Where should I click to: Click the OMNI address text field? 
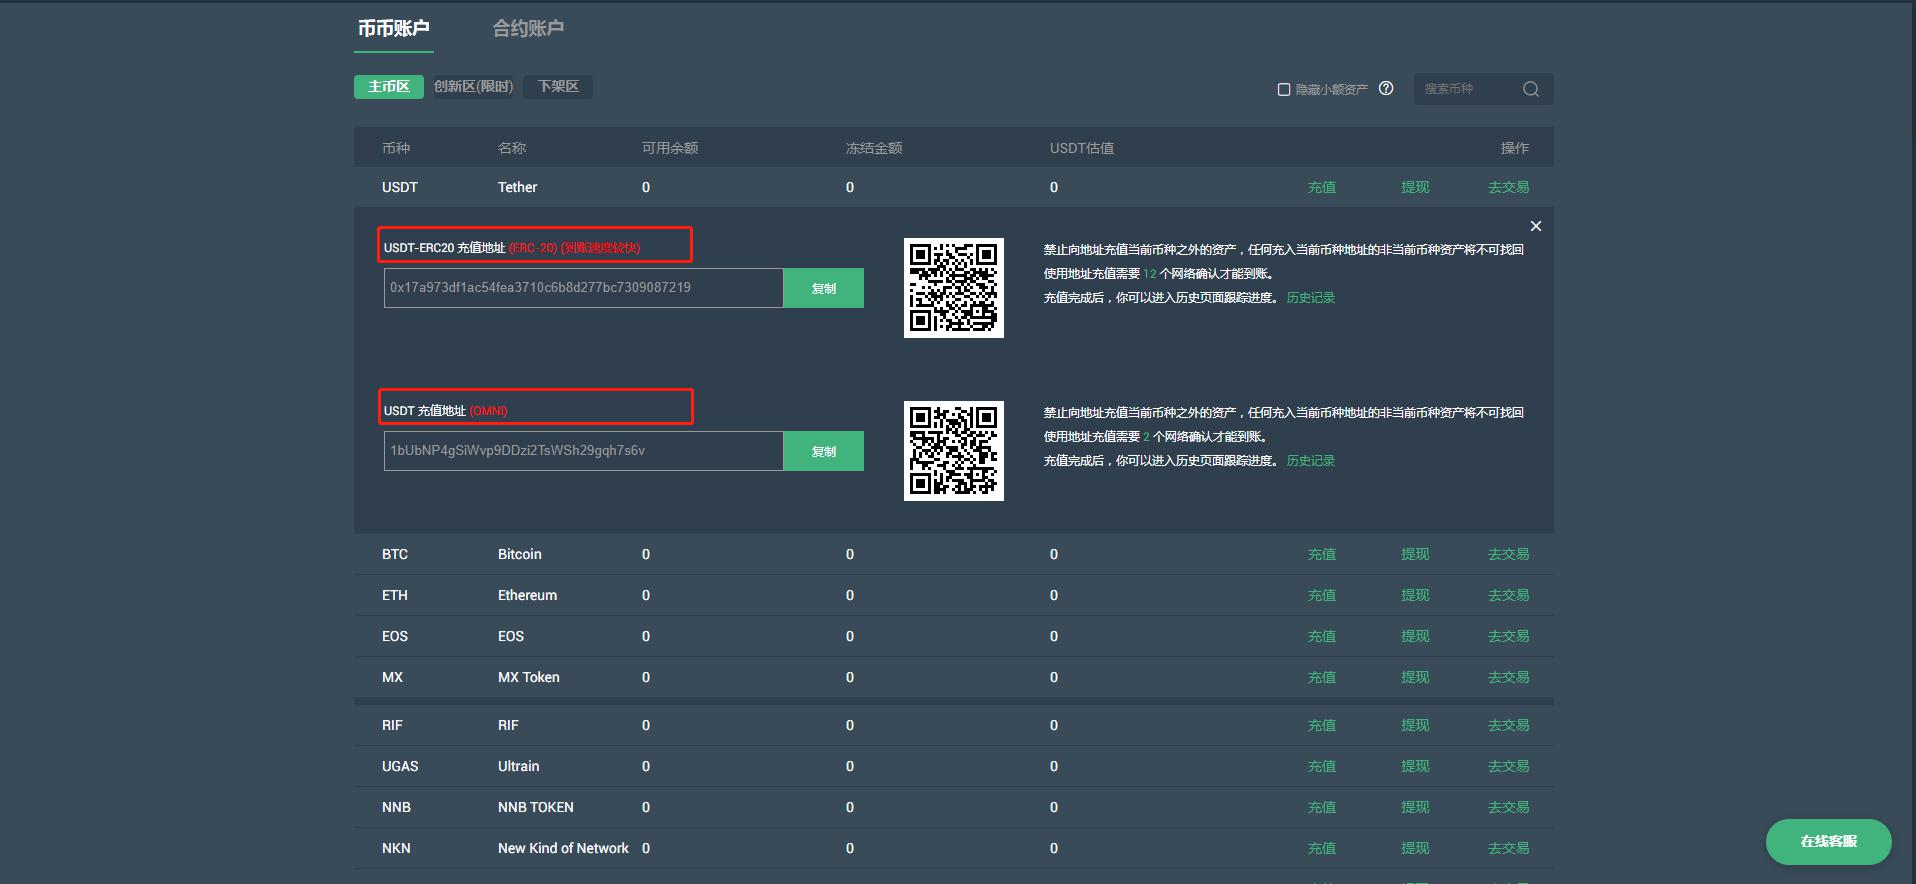tap(584, 451)
